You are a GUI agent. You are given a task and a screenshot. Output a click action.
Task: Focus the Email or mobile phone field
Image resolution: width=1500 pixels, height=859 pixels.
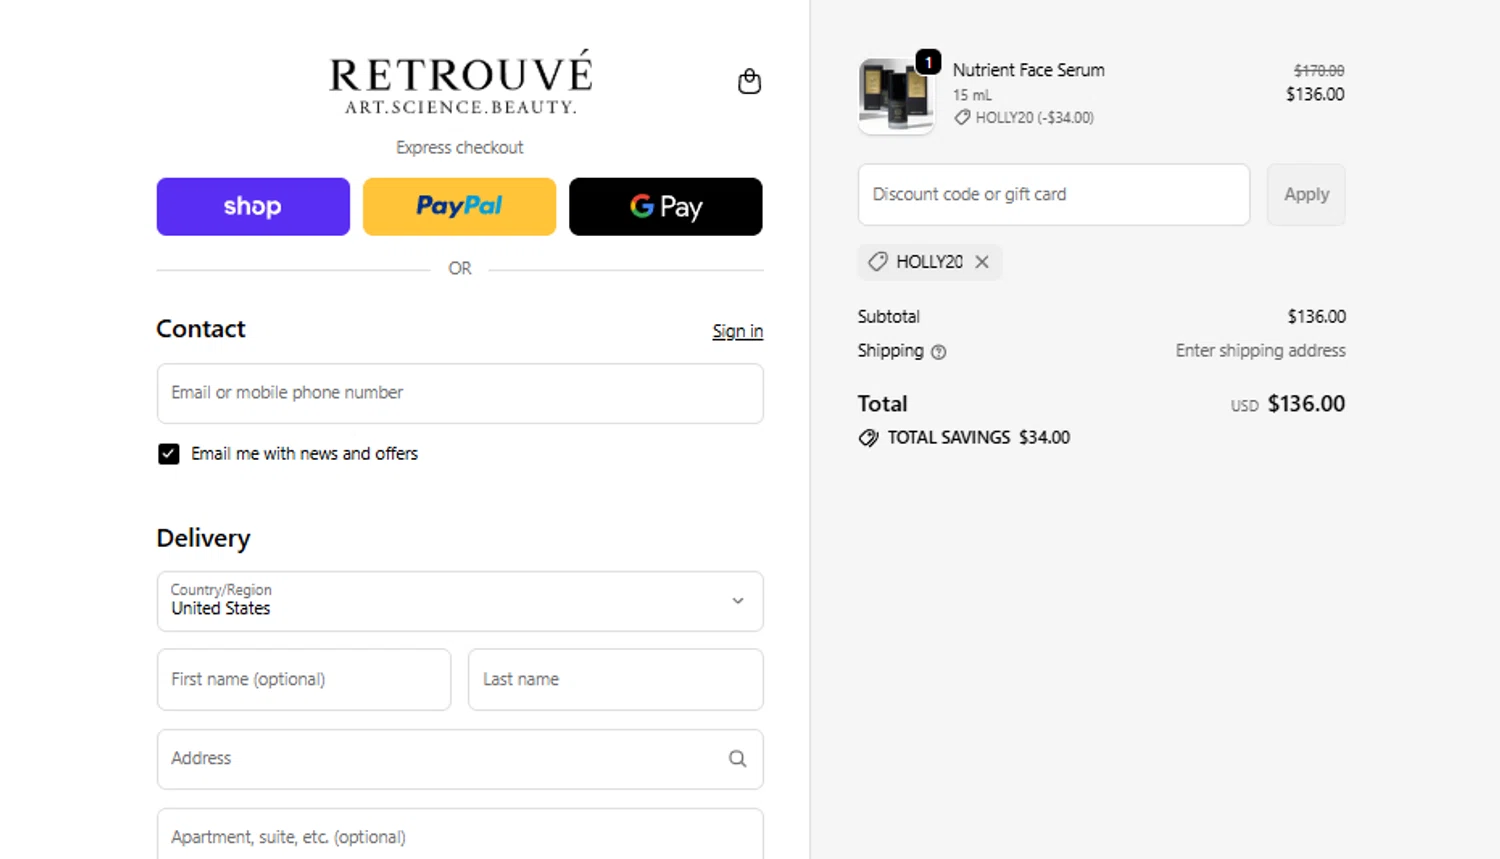pyautogui.click(x=460, y=393)
